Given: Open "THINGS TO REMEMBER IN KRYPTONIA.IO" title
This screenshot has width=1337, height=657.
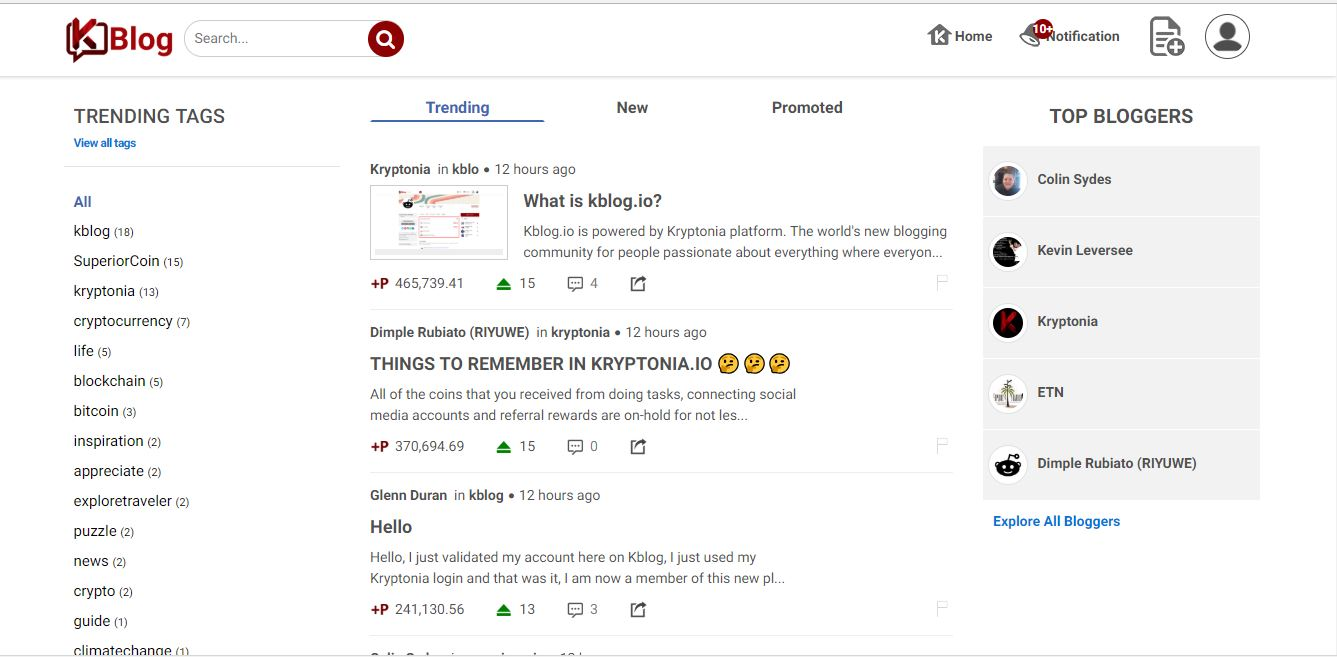Looking at the screenshot, I should click(581, 364).
